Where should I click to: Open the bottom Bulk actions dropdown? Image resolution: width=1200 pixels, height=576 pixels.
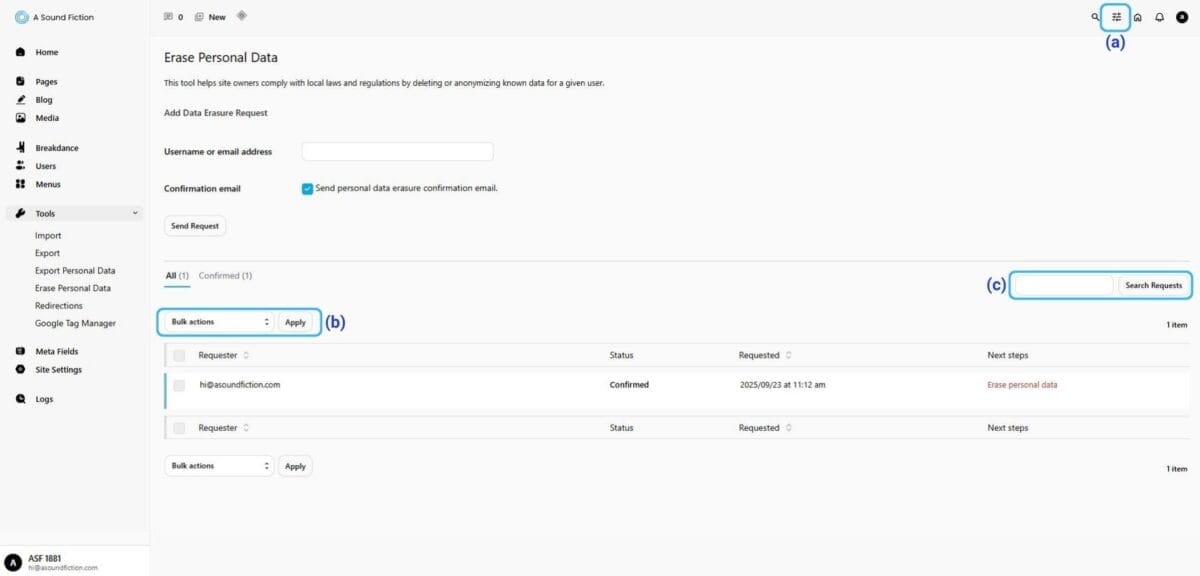(219, 466)
